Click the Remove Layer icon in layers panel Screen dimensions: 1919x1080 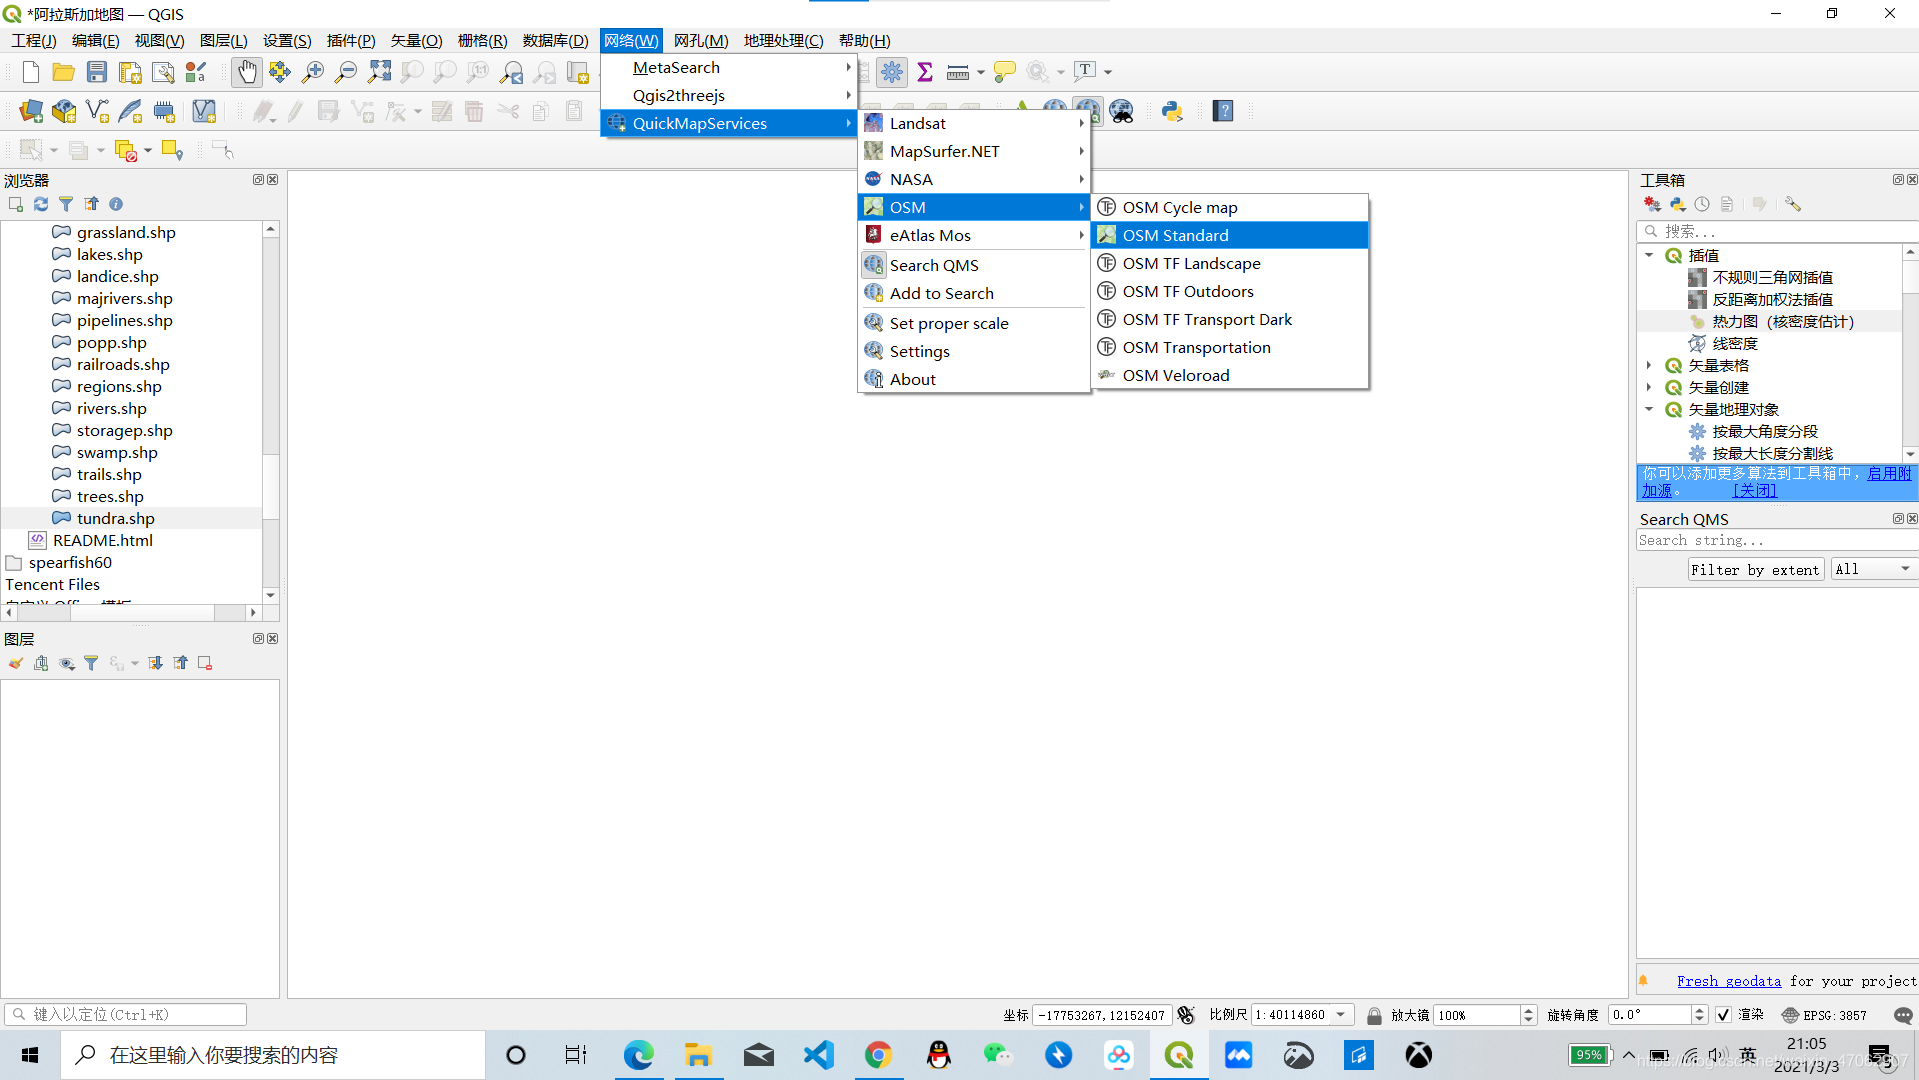205,663
